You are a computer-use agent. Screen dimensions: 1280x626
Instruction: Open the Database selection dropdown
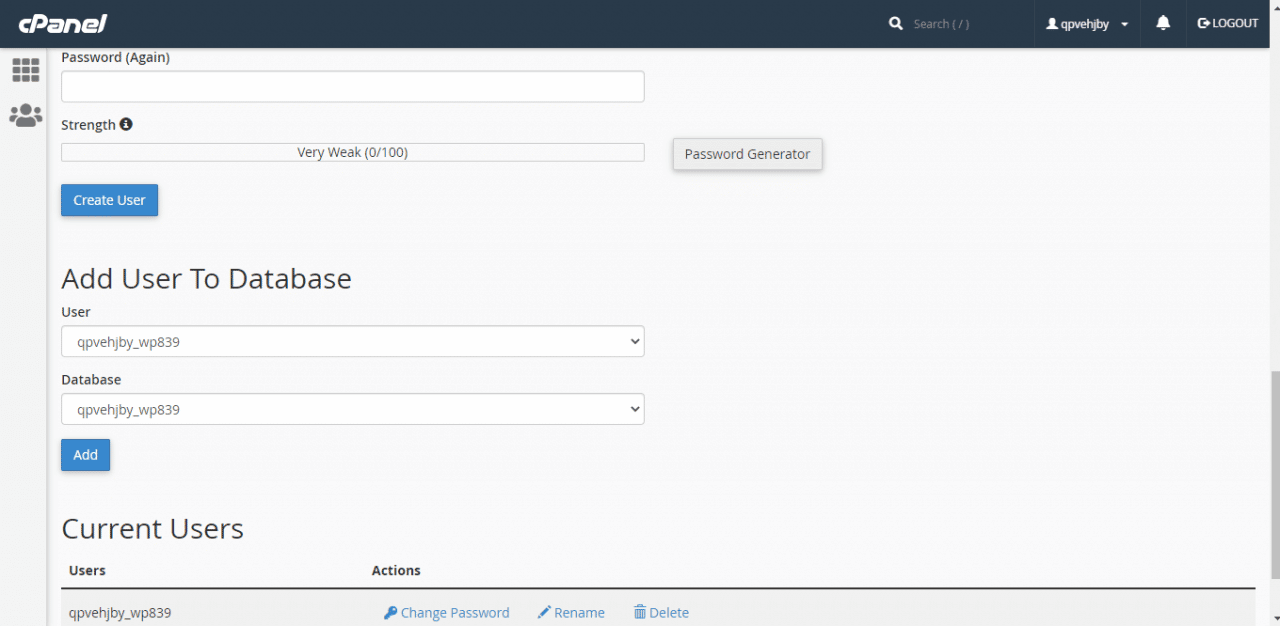352,409
